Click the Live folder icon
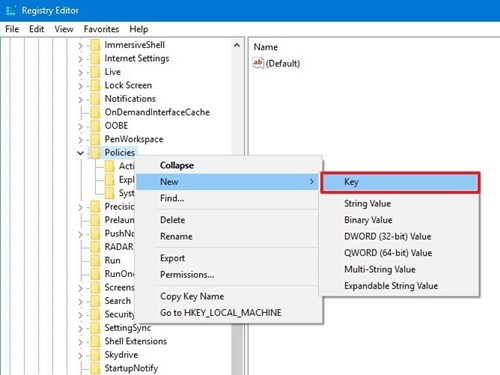Viewport: 500px width, 375px height. pos(95,72)
